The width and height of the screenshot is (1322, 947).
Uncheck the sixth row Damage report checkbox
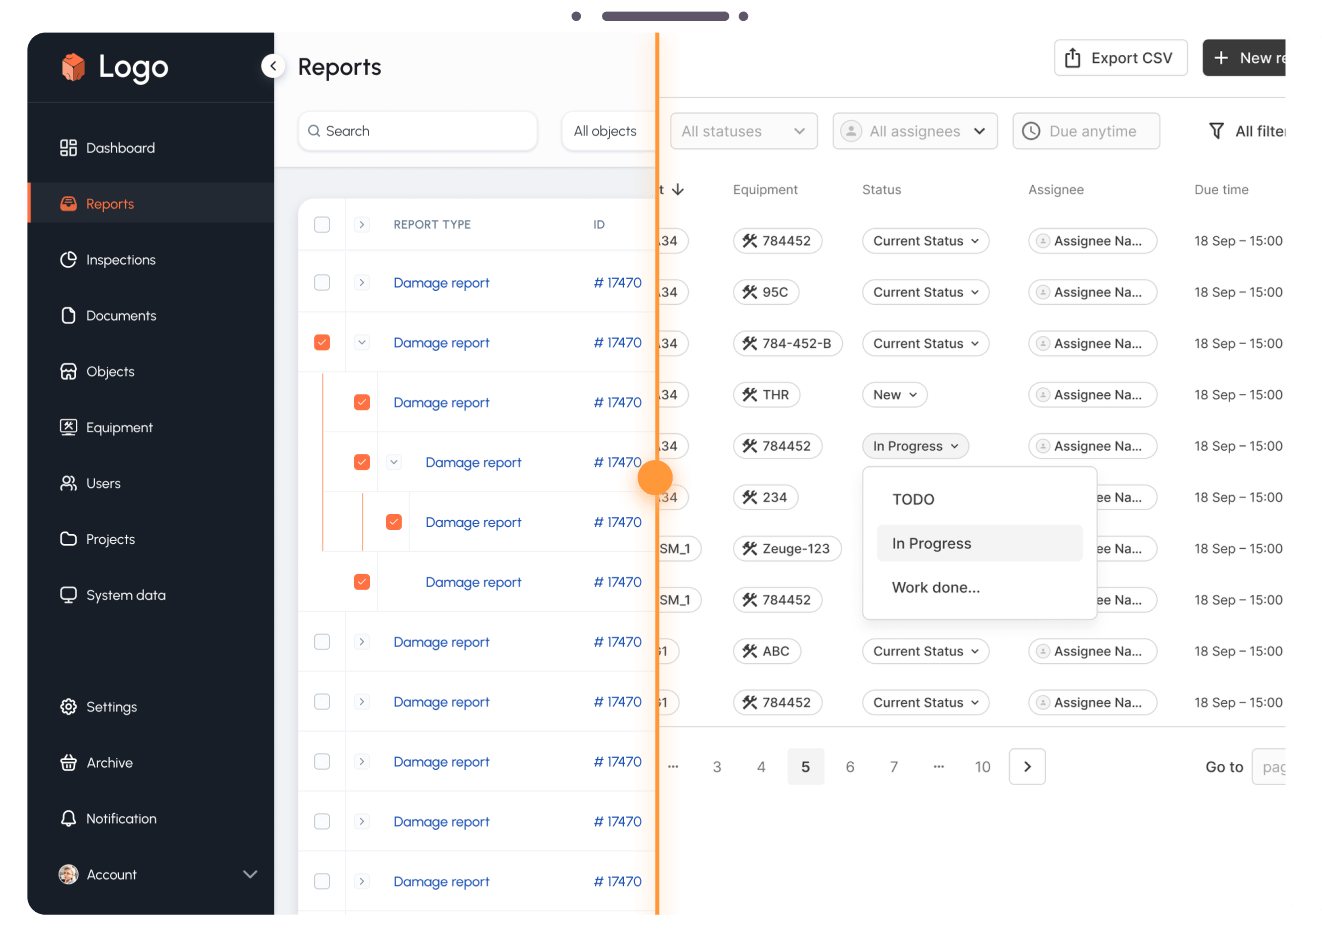(362, 582)
